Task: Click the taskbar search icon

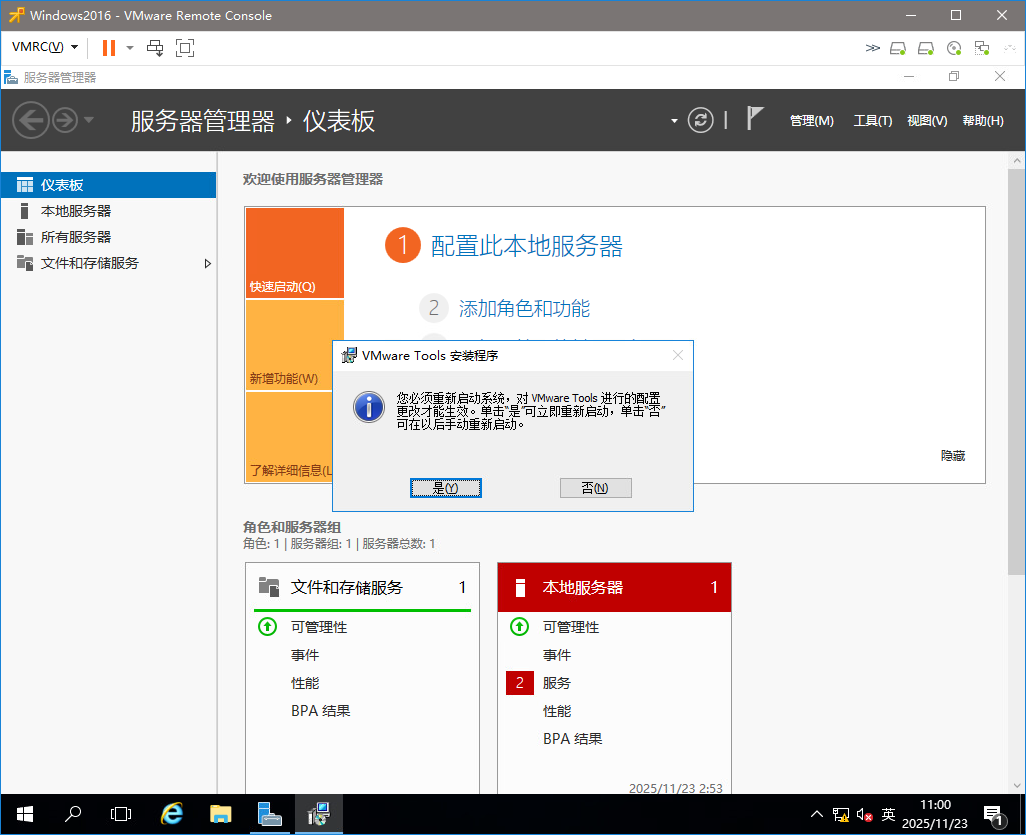Action: (73, 815)
